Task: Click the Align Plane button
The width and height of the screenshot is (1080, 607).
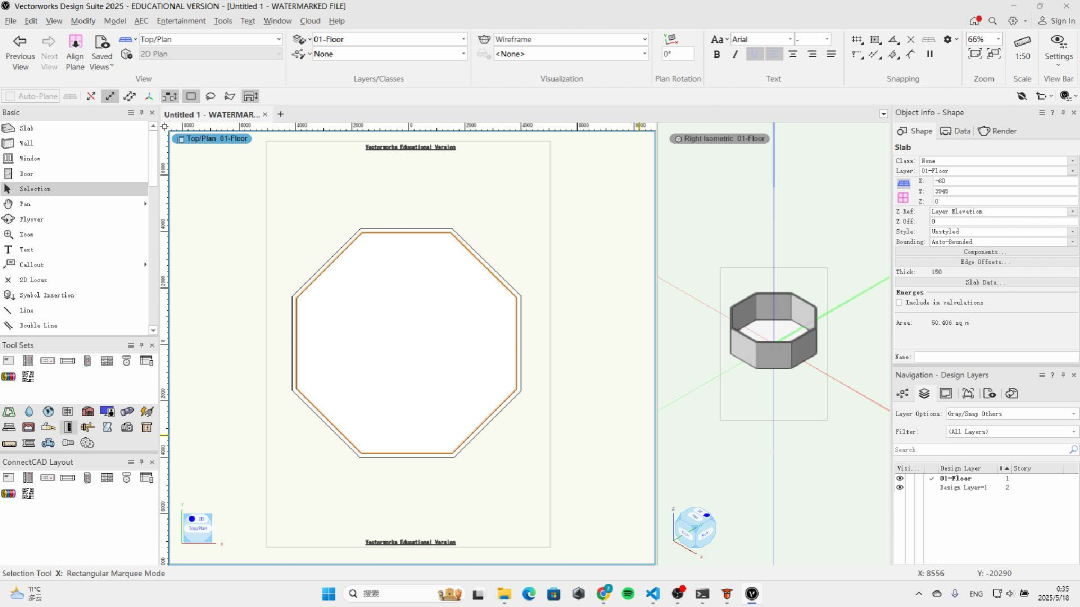Action: tap(75, 52)
